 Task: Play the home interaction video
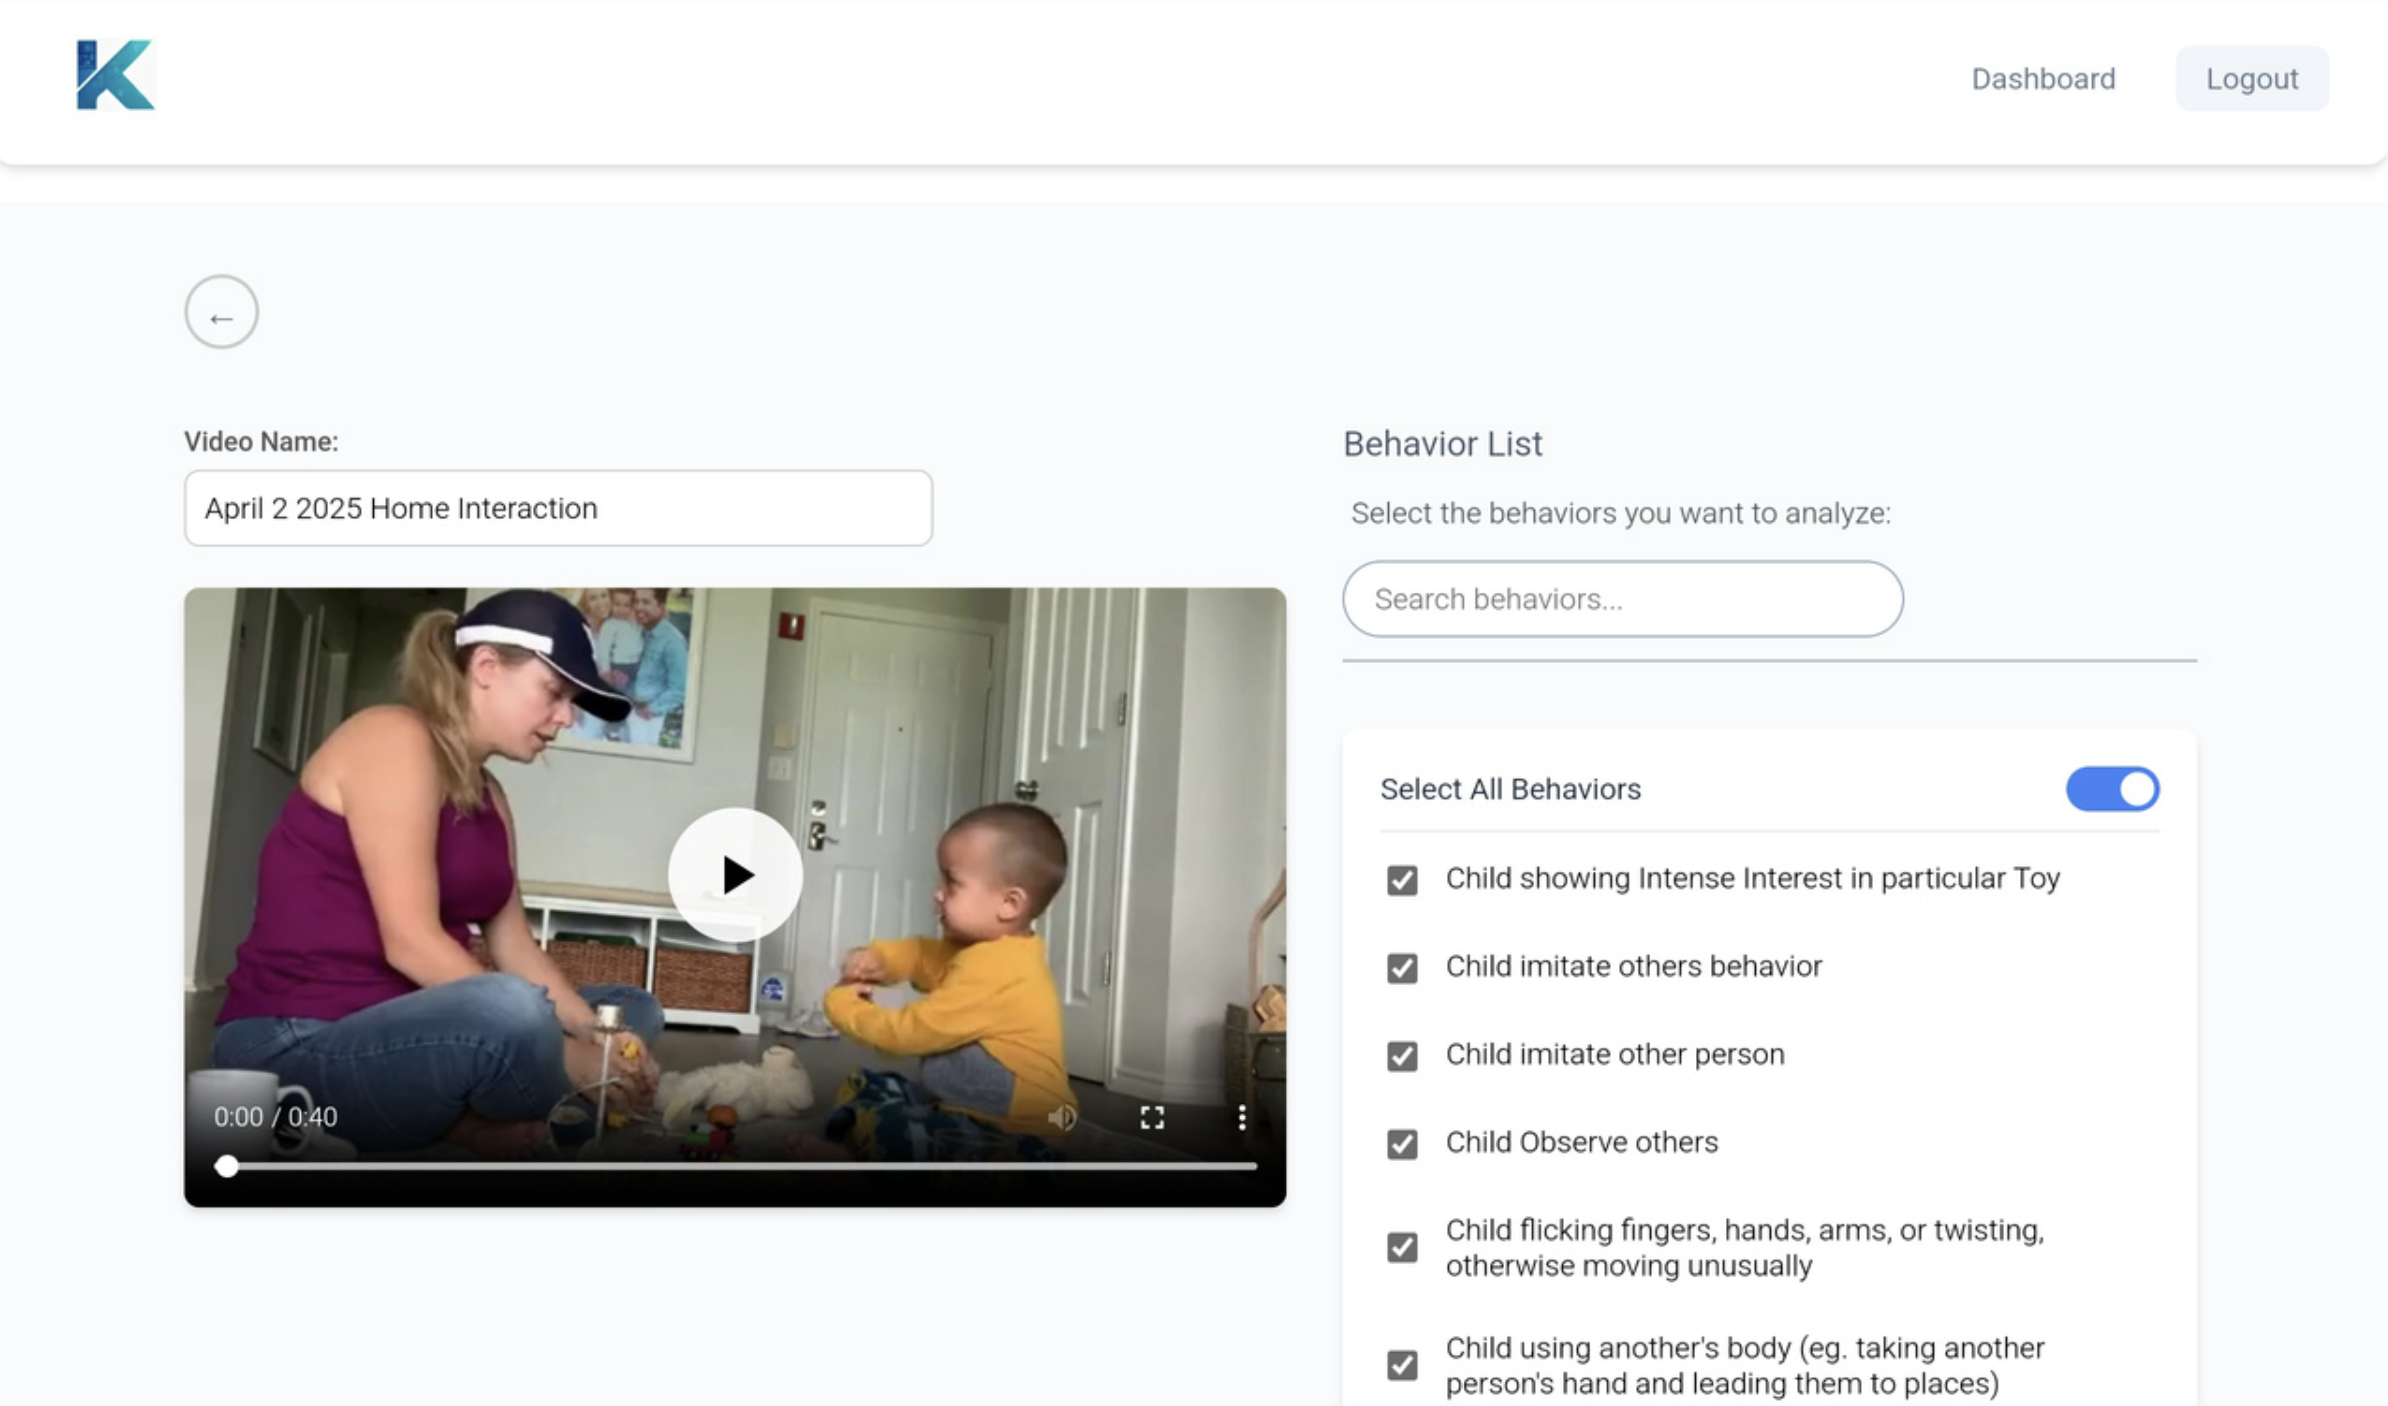click(735, 875)
